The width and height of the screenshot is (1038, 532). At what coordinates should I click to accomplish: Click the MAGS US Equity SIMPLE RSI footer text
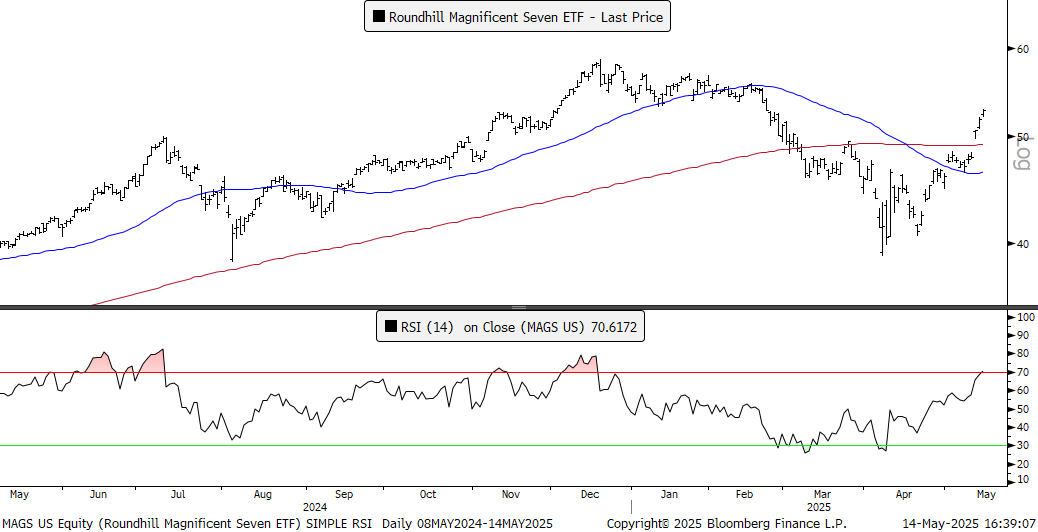[277, 523]
